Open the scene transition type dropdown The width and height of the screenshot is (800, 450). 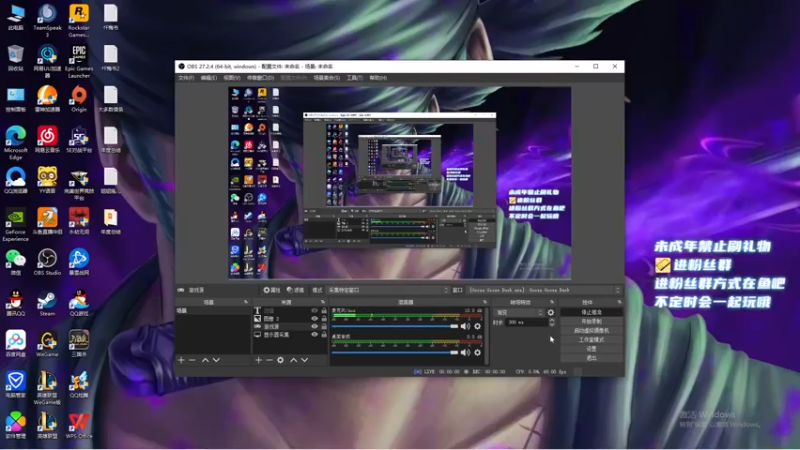[519, 312]
